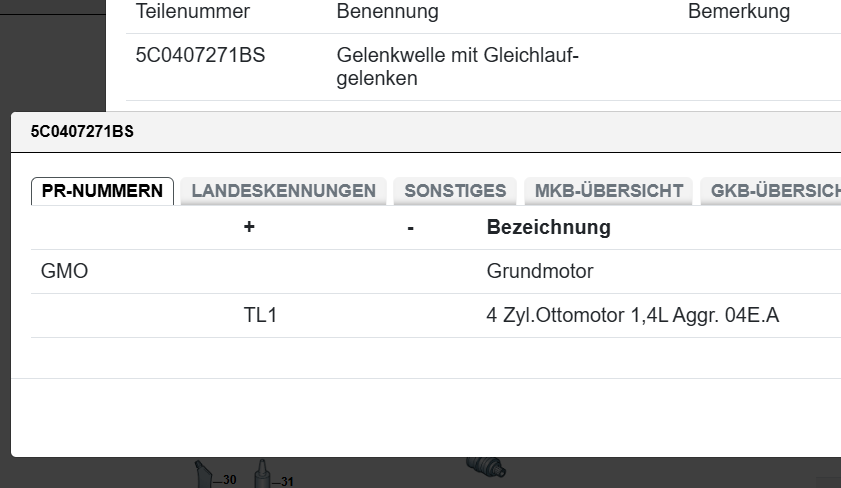Click the minus column header
The height and width of the screenshot is (488, 841).
pos(411,228)
